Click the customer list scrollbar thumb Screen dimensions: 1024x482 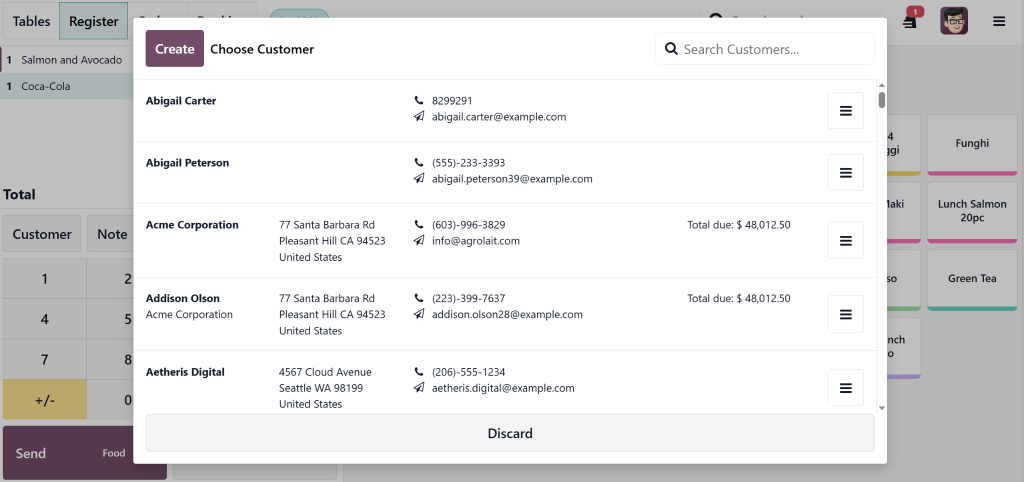(882, 100)
